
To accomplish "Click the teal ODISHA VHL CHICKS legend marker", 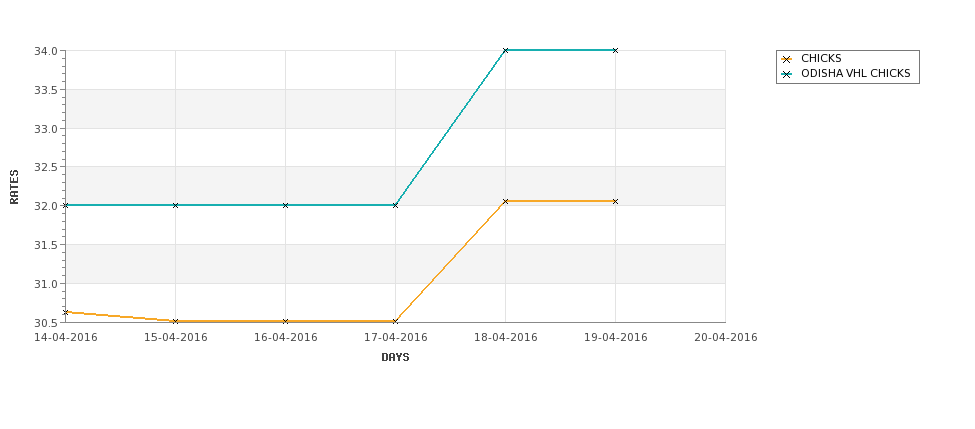I will [787, 74].
